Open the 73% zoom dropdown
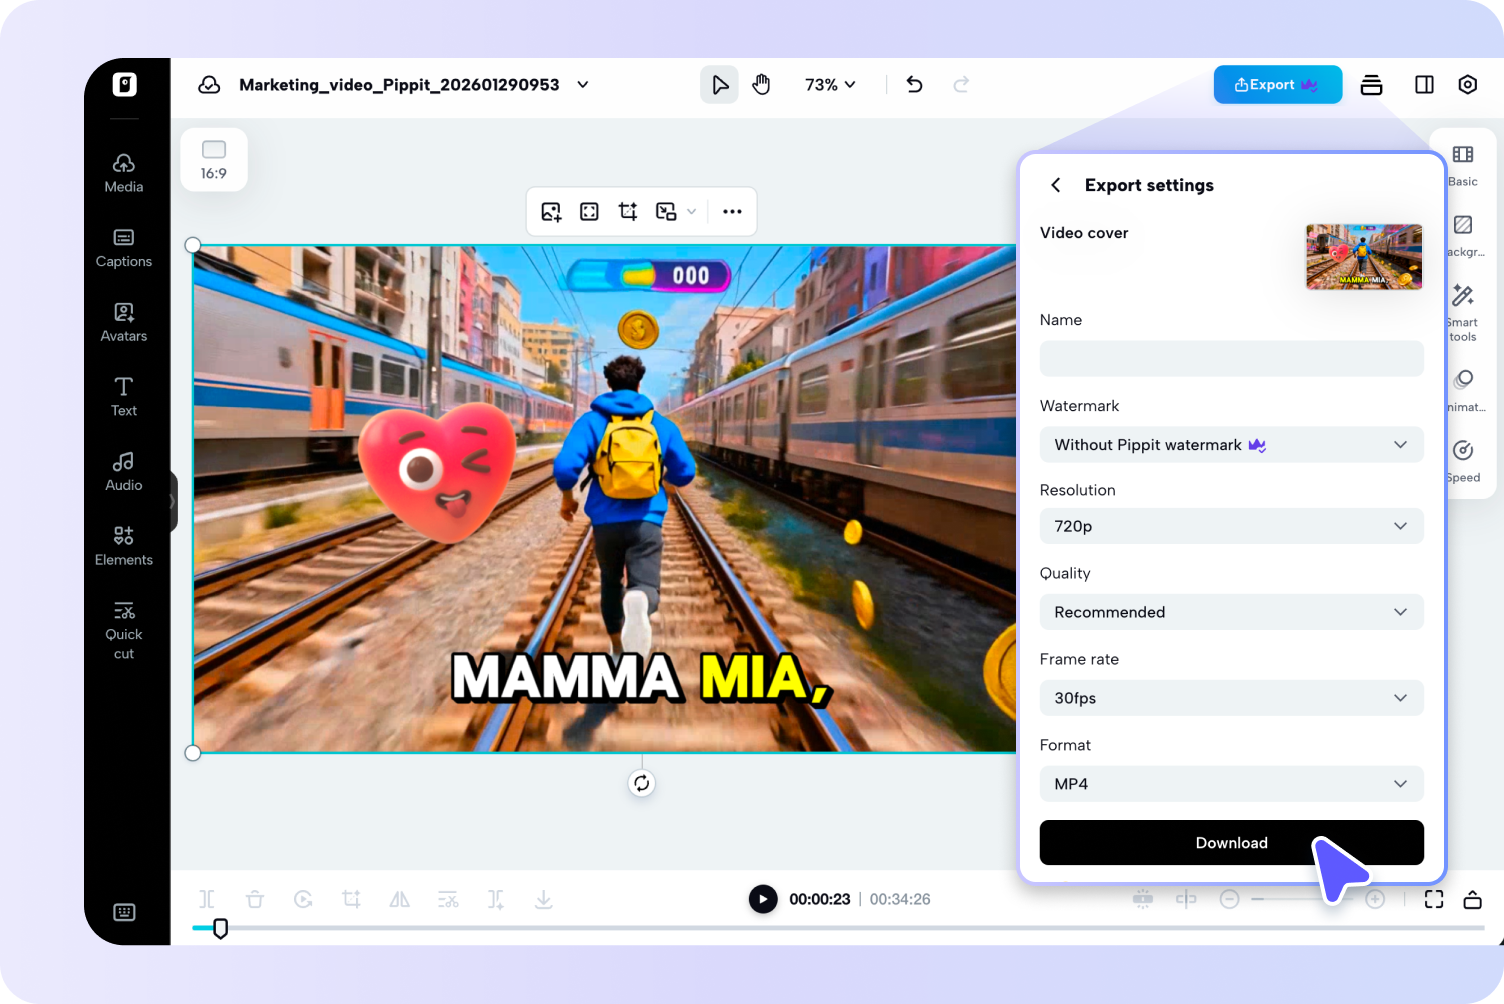The image size is (1504, 1004). click(x=830, y=85)
